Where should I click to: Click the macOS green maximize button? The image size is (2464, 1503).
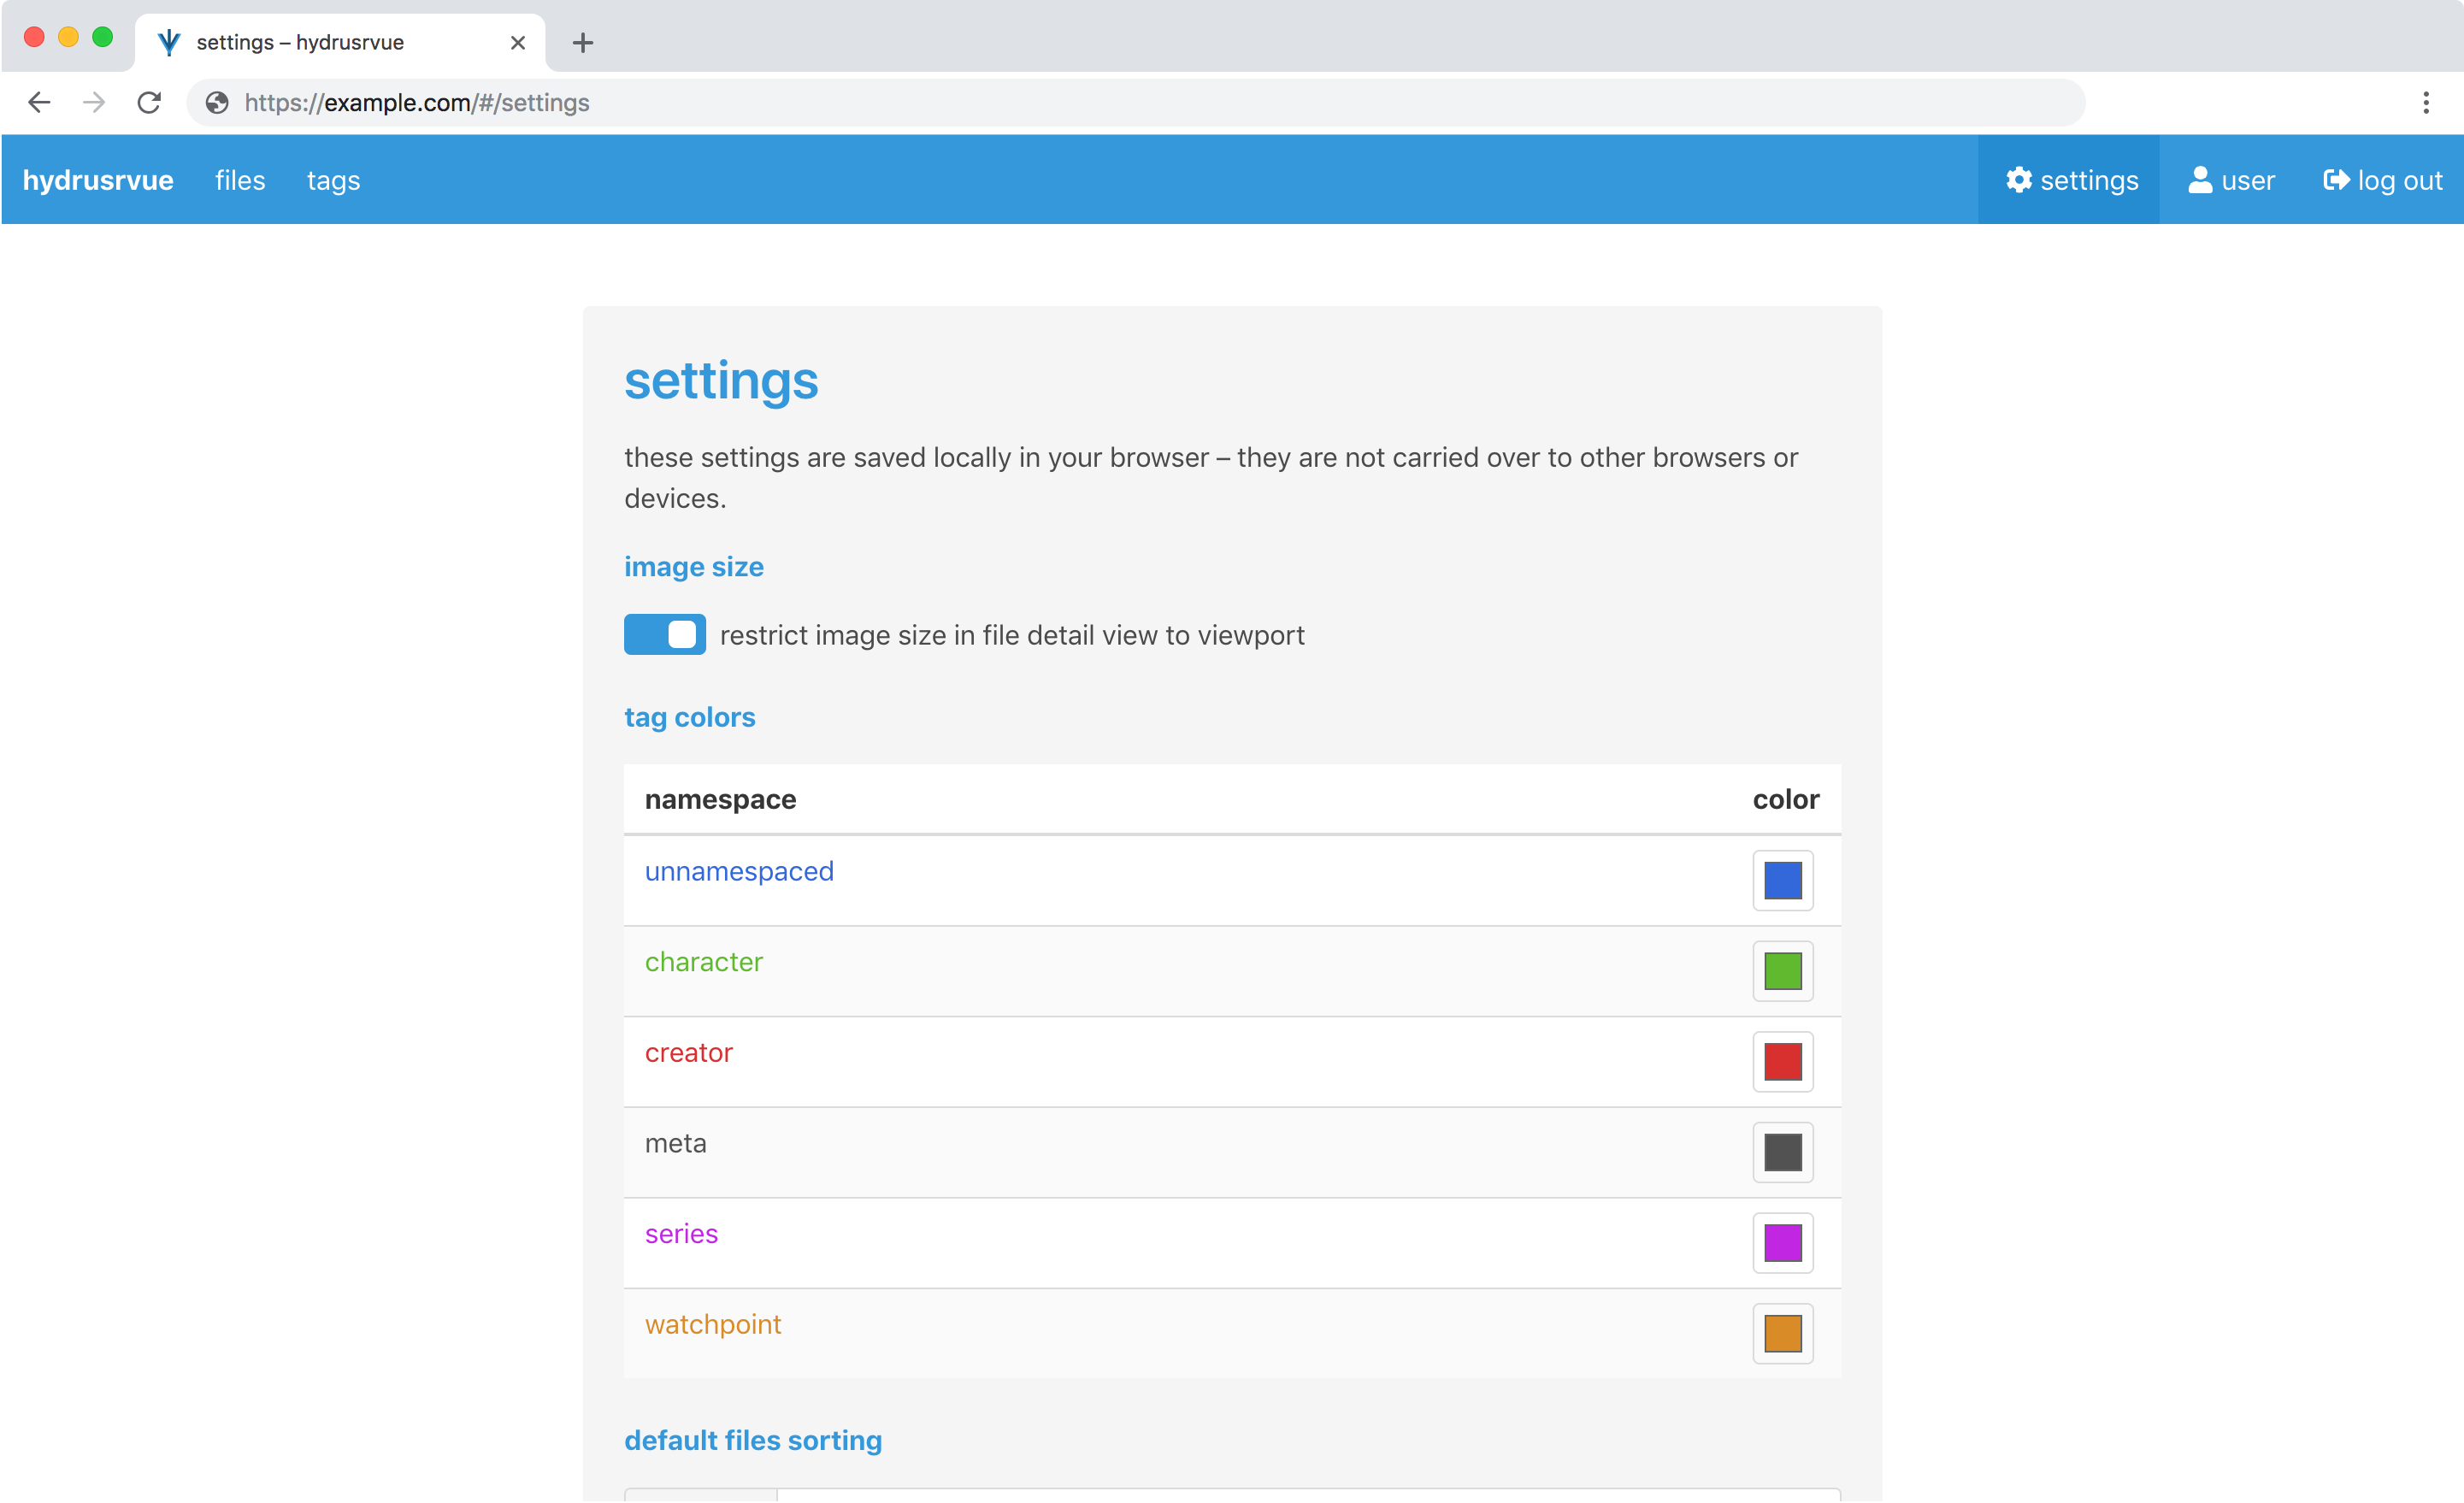[x=102, y=37]
